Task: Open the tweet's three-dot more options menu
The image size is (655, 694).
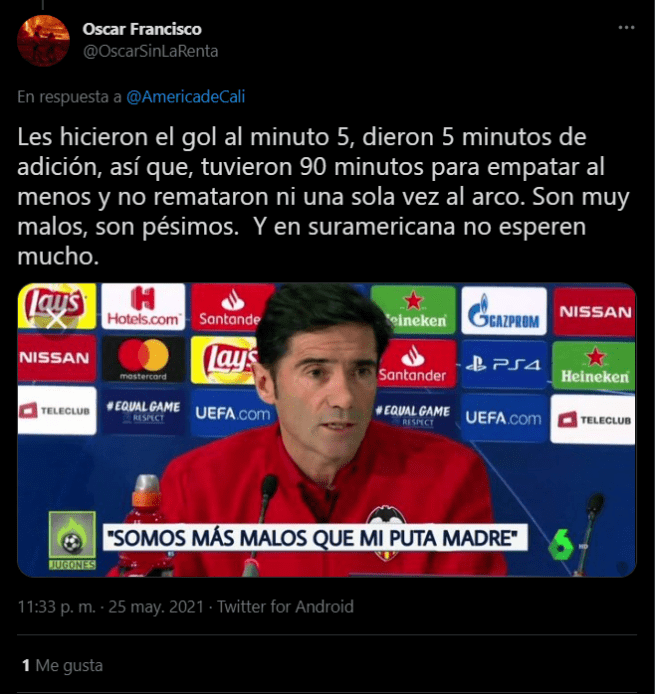Action: click(626, 27)
